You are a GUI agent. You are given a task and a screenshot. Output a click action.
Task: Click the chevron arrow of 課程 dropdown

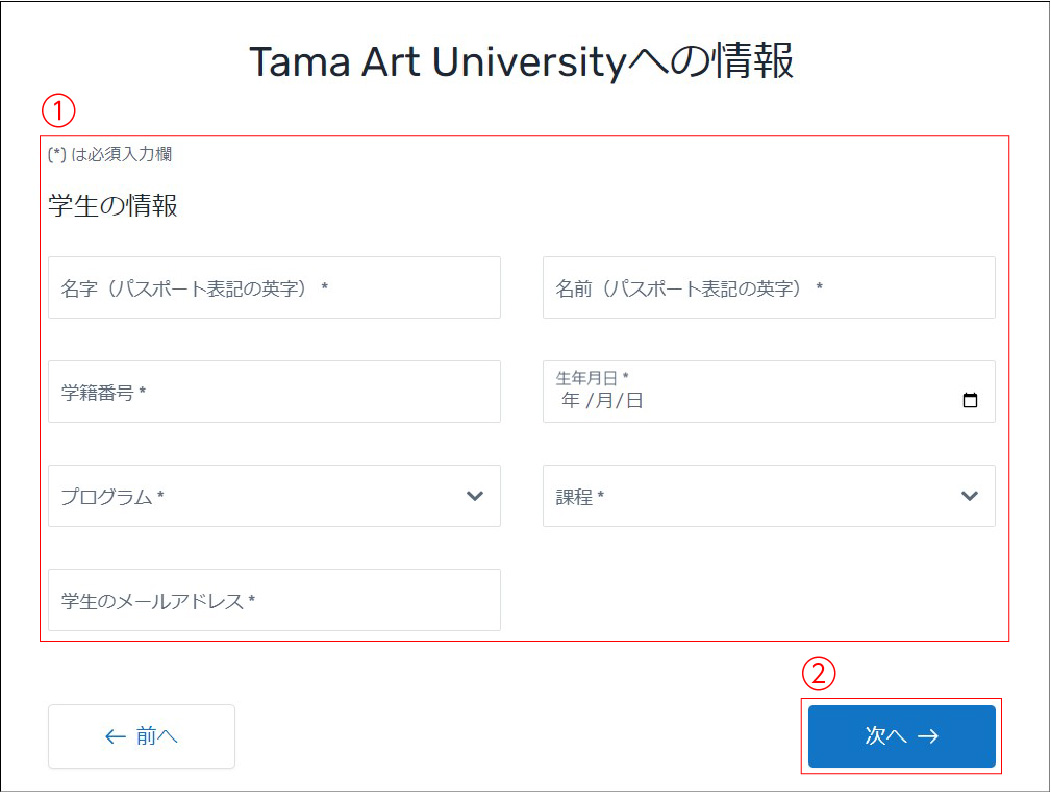(x=969, y=496)
